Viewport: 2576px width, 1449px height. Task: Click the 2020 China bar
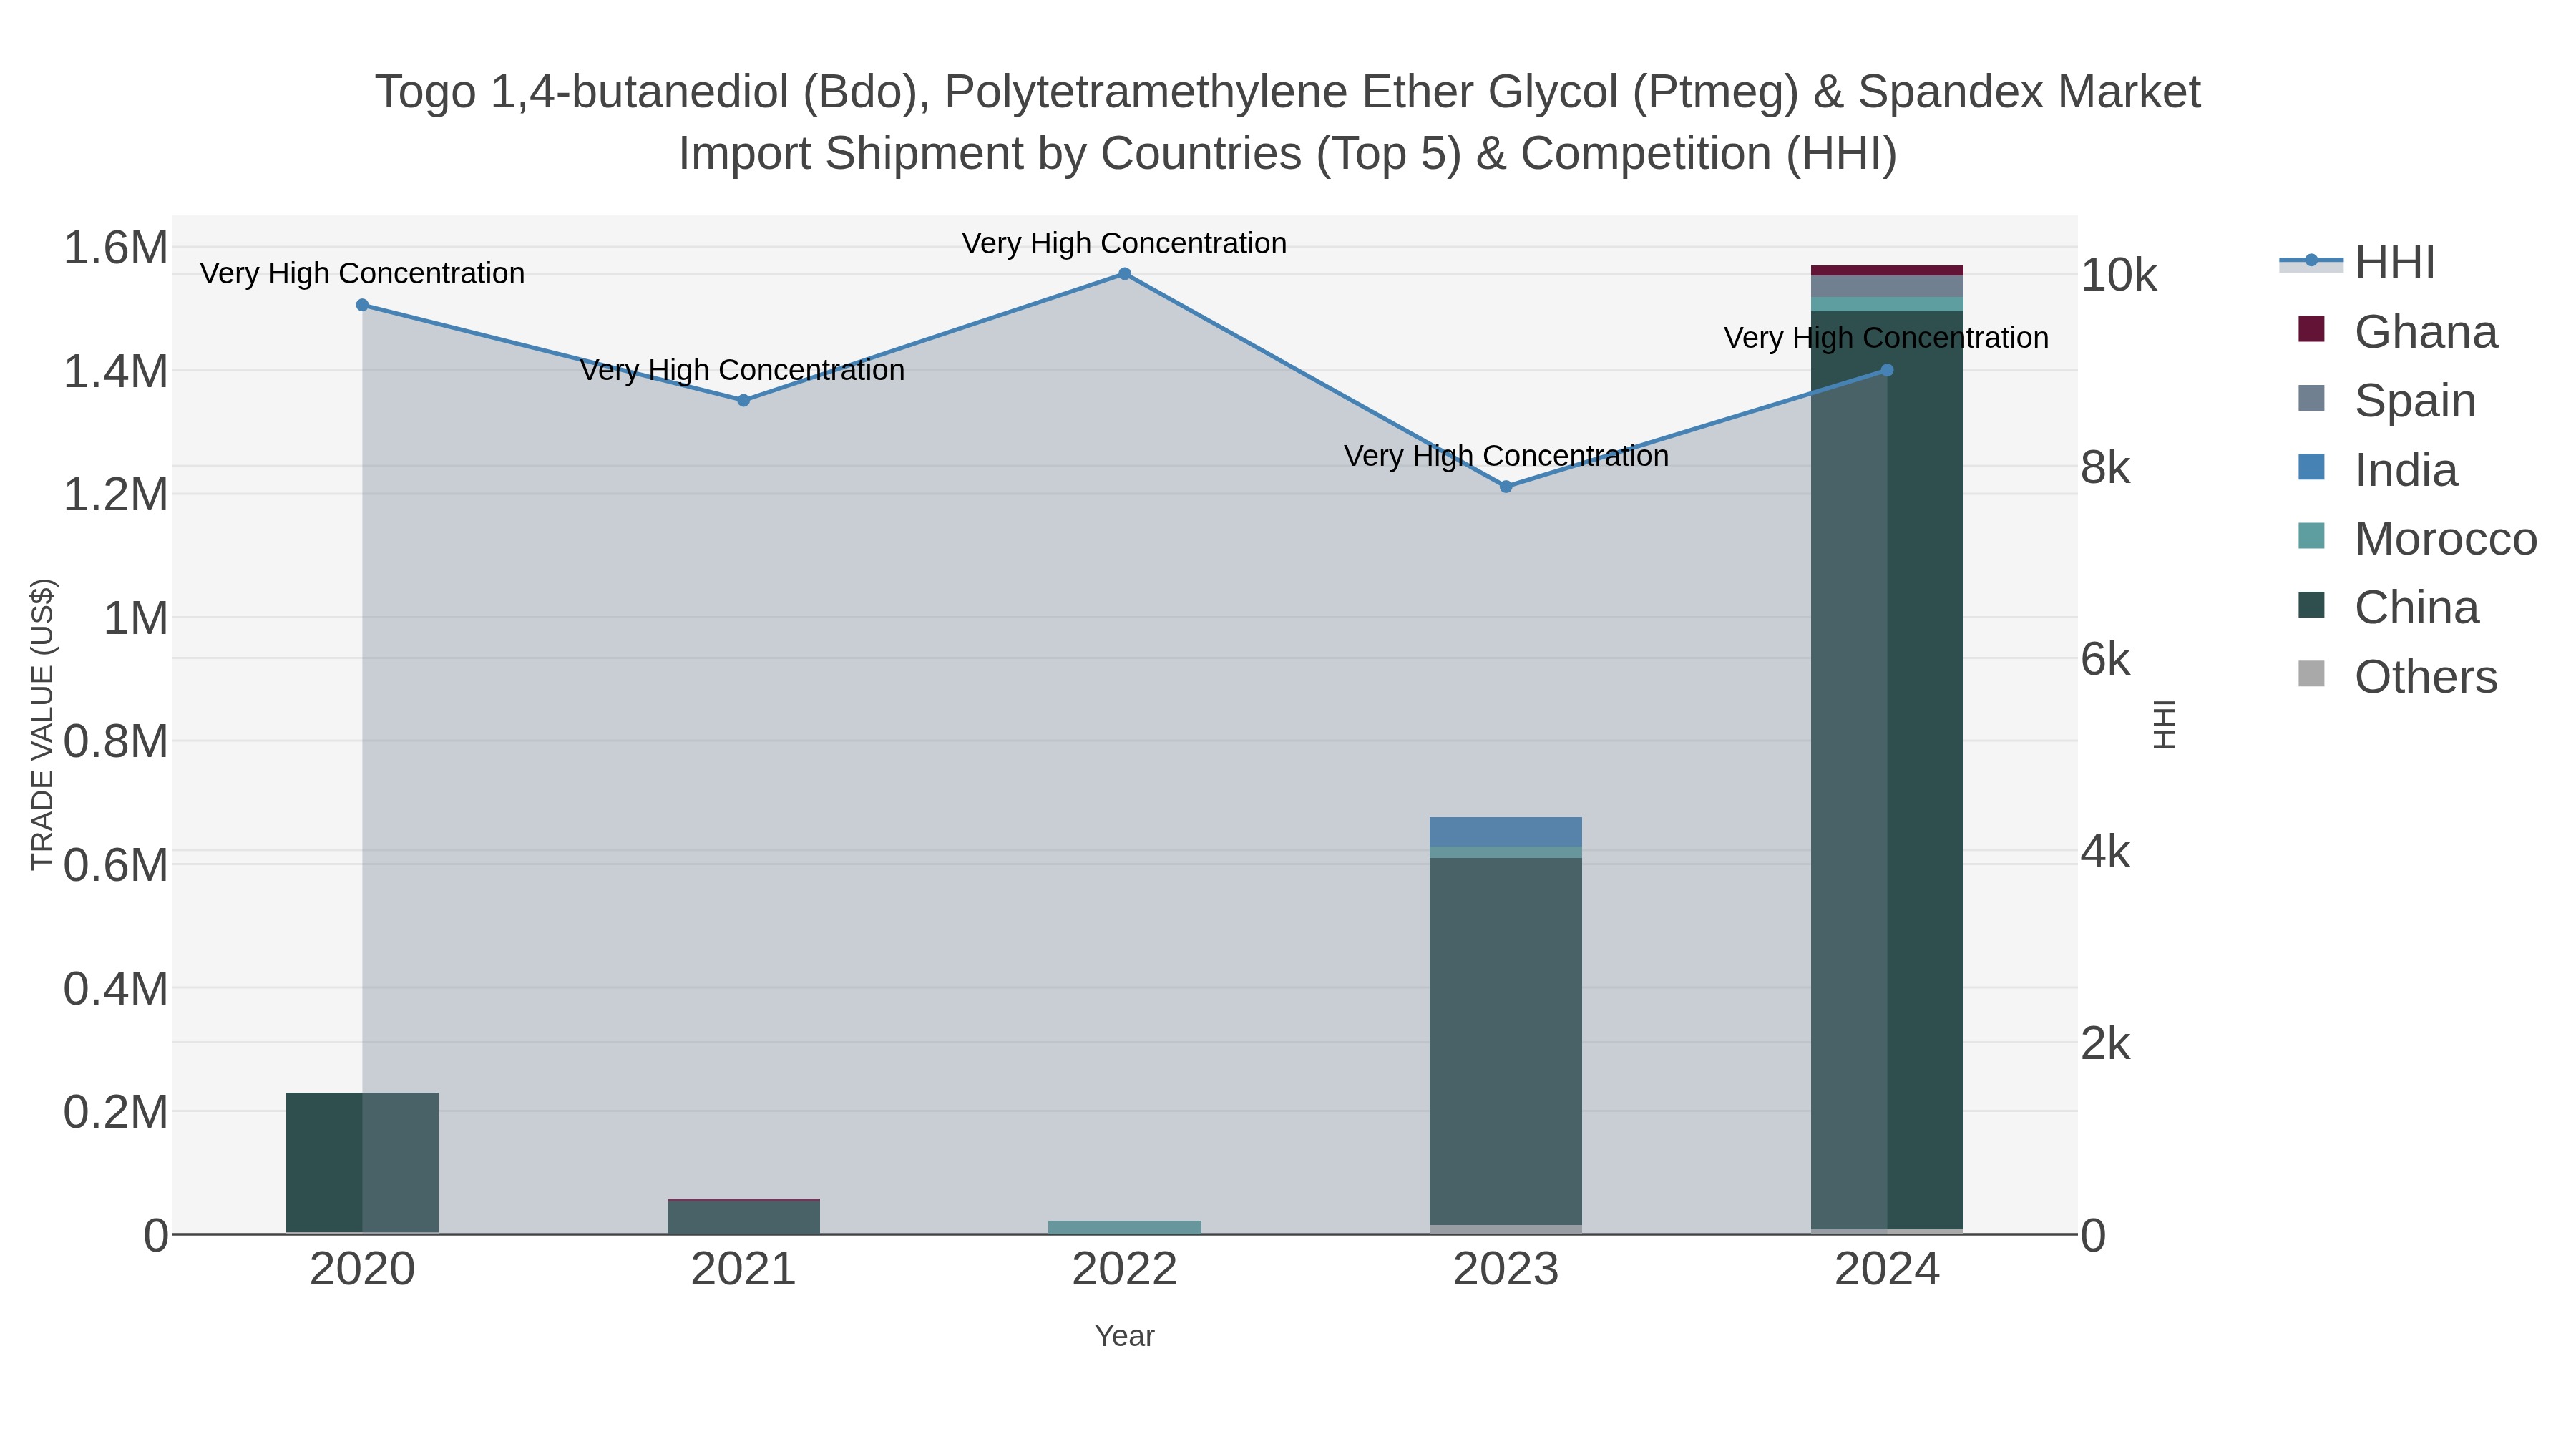(362, 1162)
